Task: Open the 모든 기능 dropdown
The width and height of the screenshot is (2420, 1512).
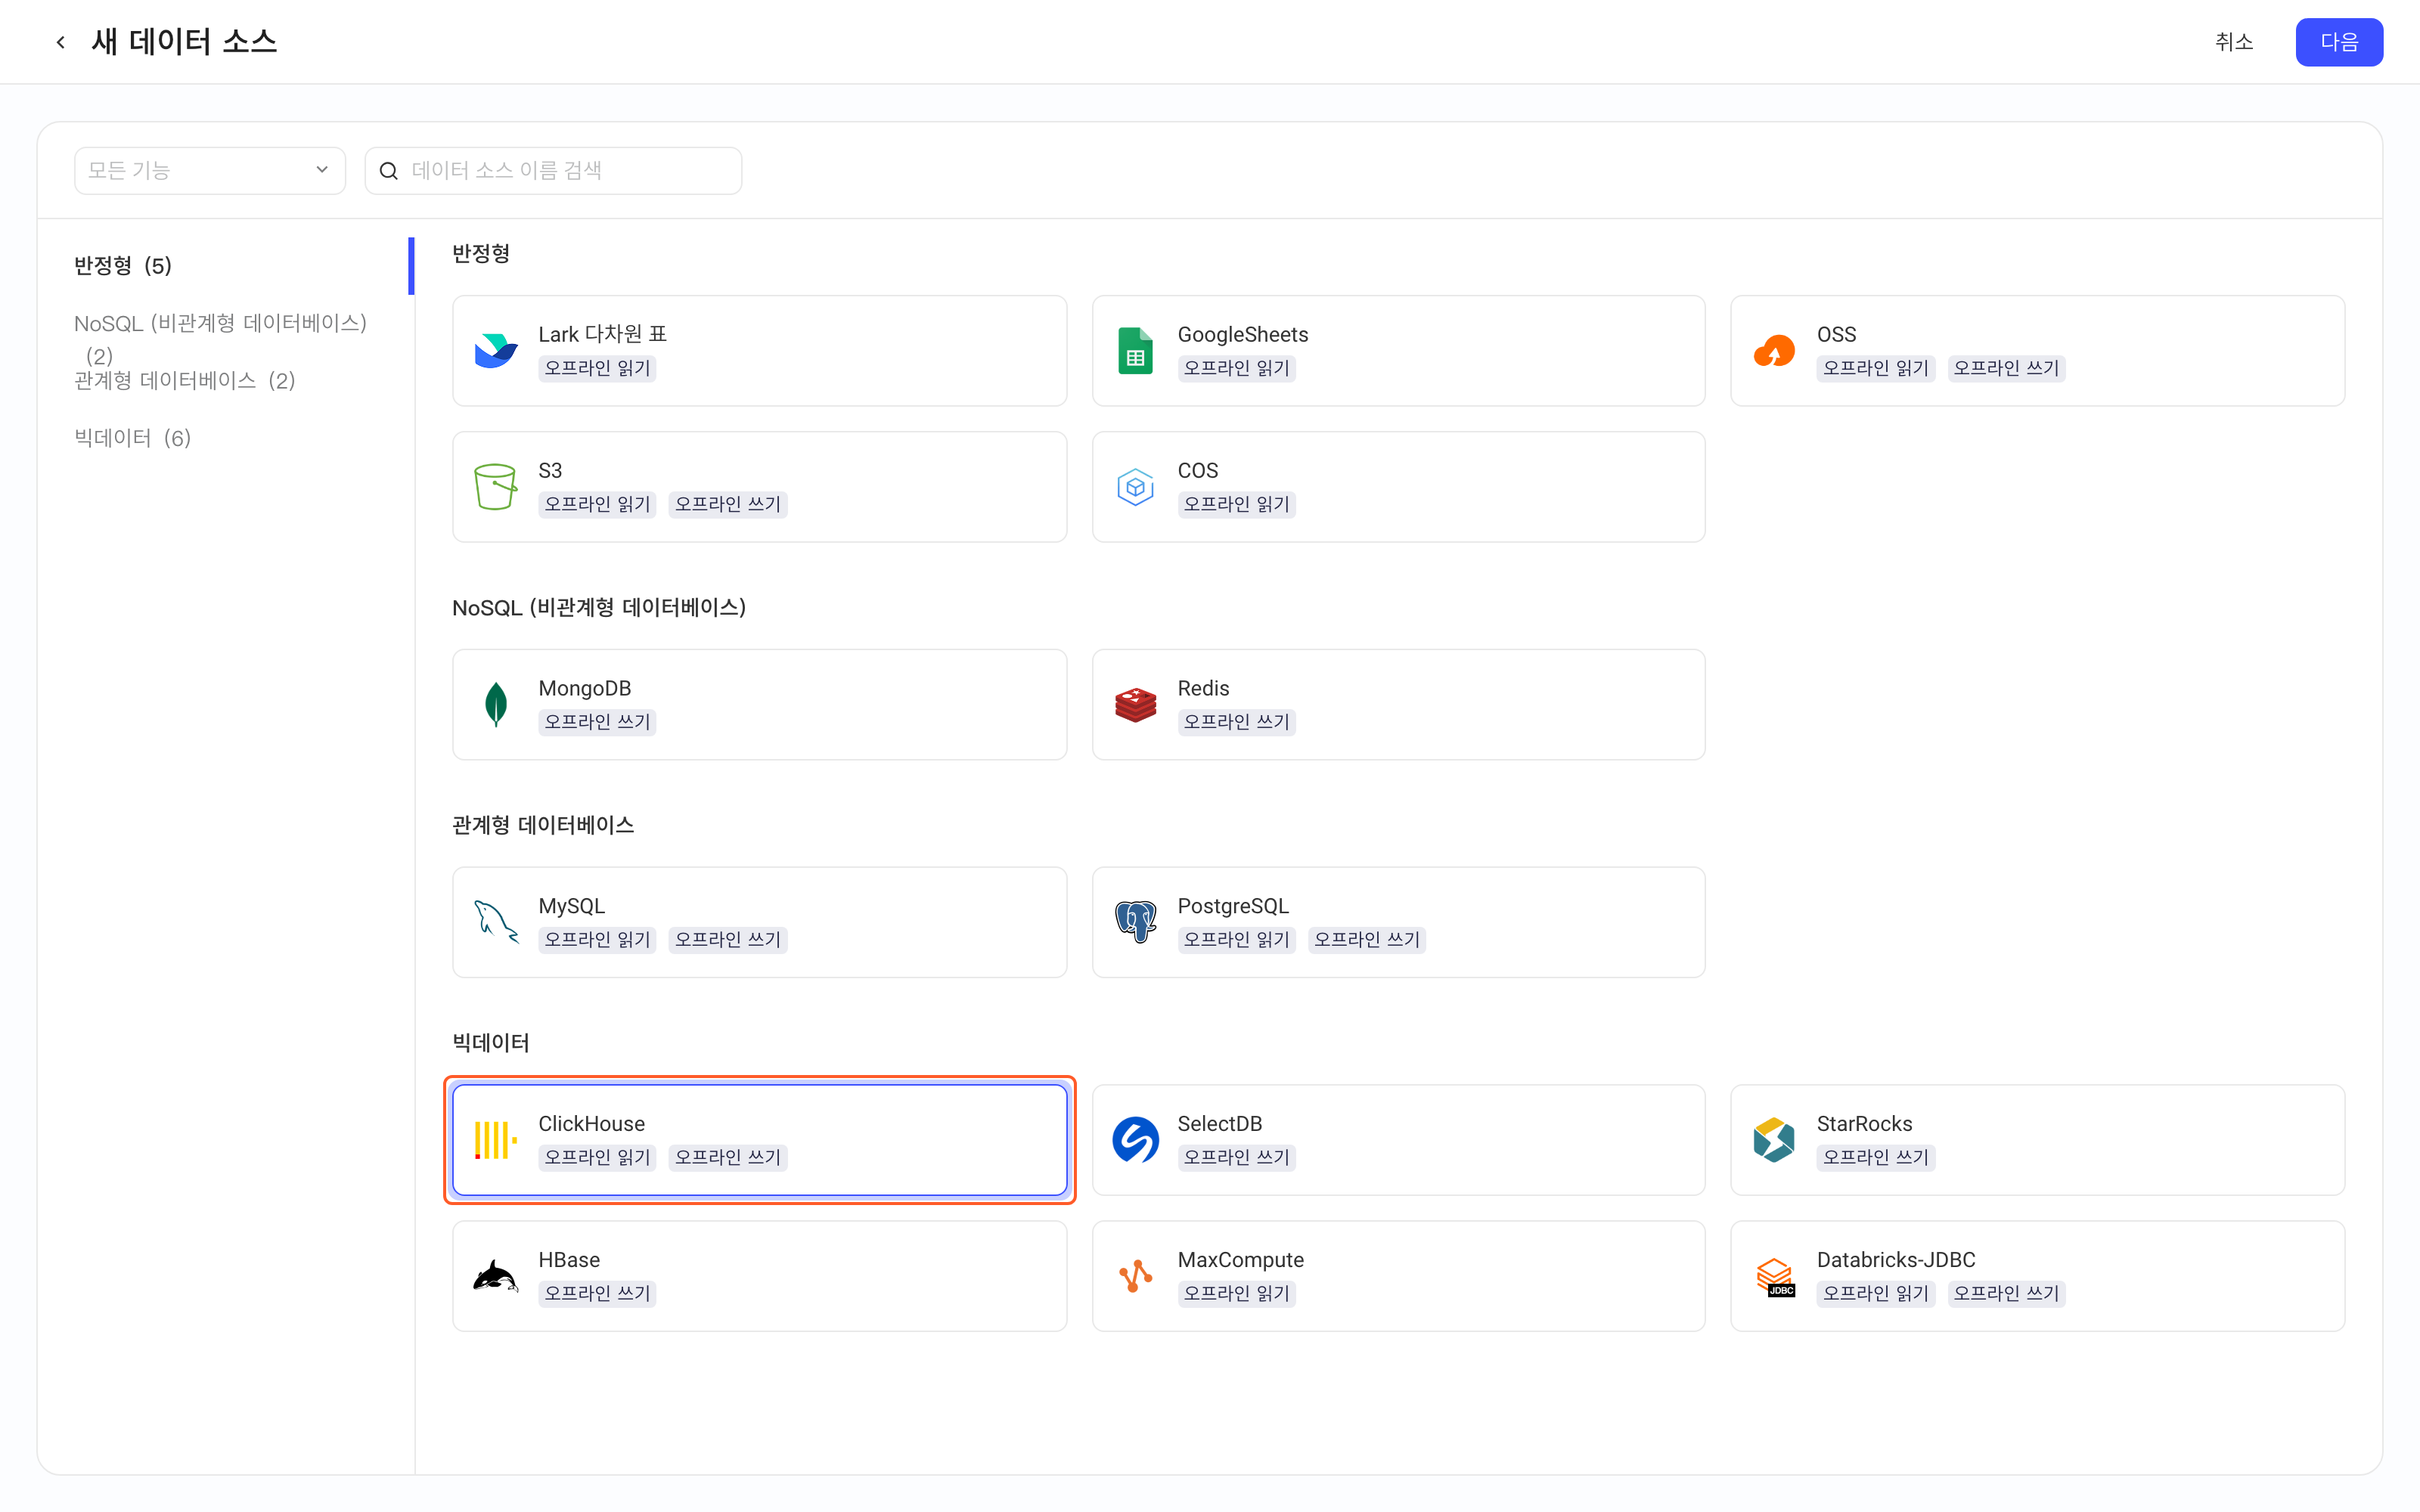Action: tap(210, 171)
